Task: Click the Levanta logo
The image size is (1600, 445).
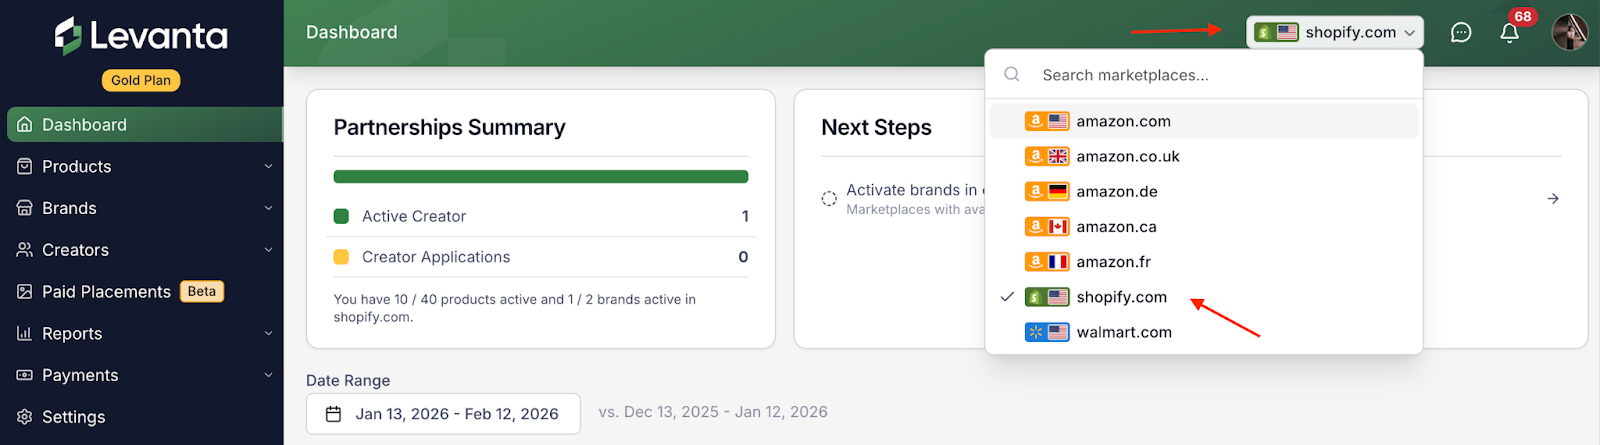Action: point(141,36)
